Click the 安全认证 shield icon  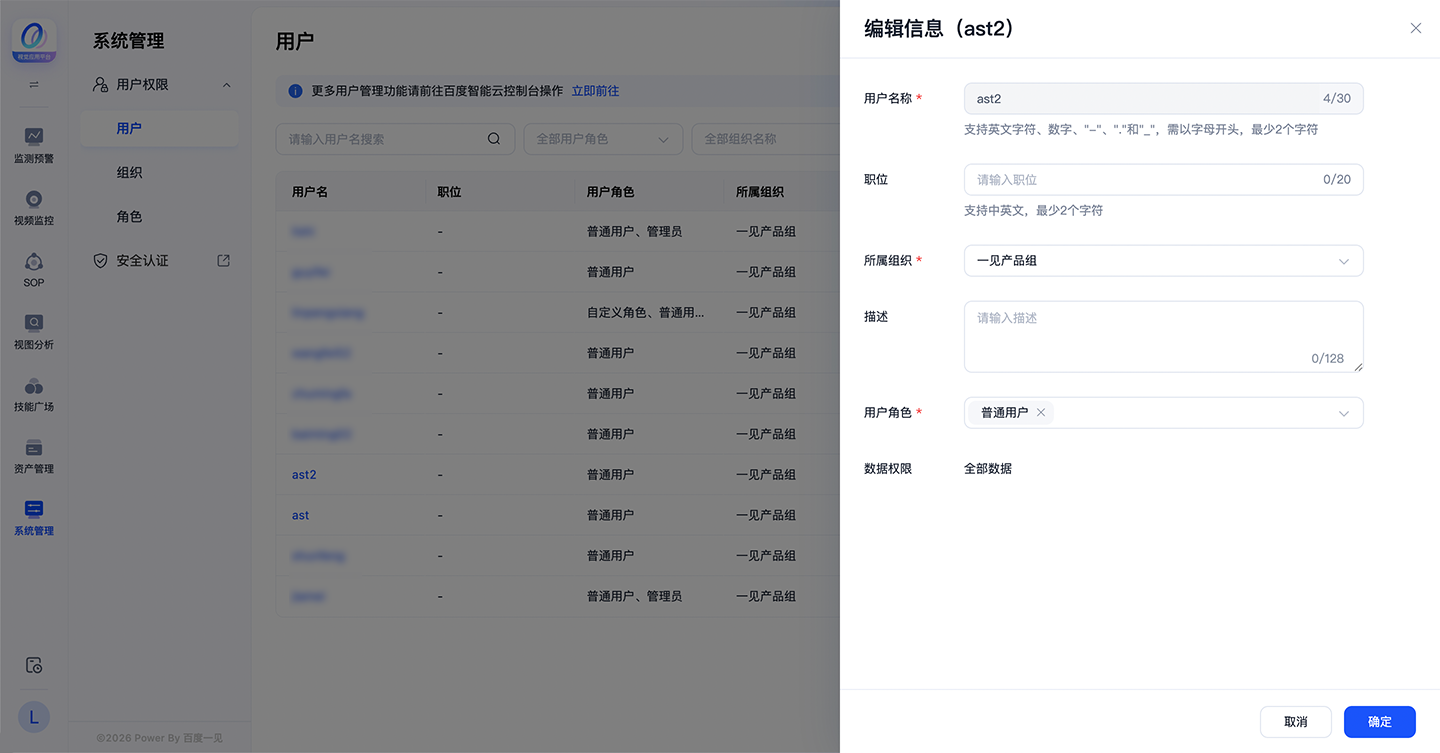[100, 260]
